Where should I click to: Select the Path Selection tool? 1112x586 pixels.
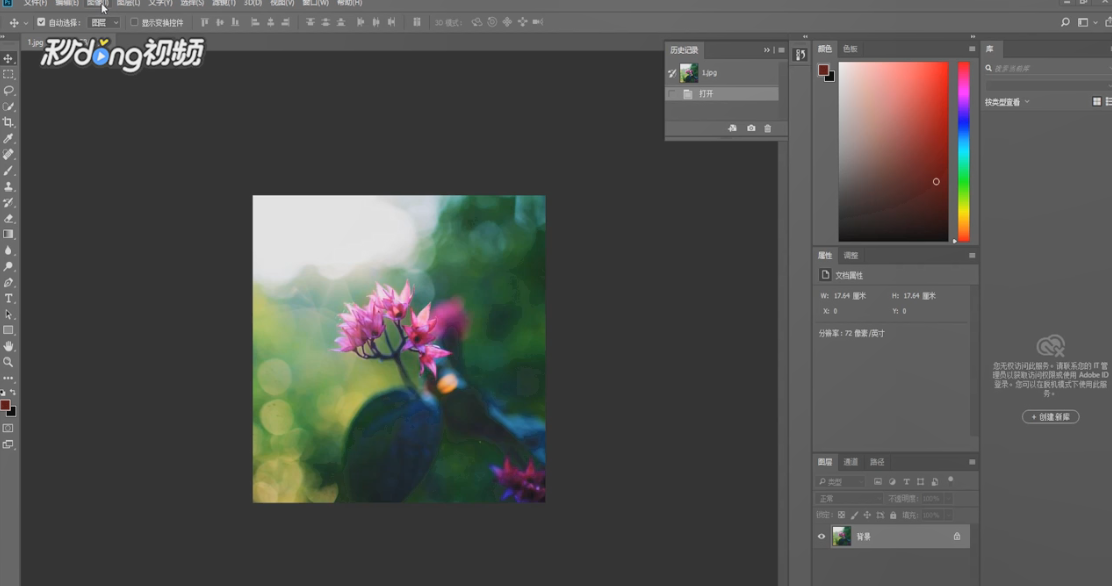click(x=9, y=314)
